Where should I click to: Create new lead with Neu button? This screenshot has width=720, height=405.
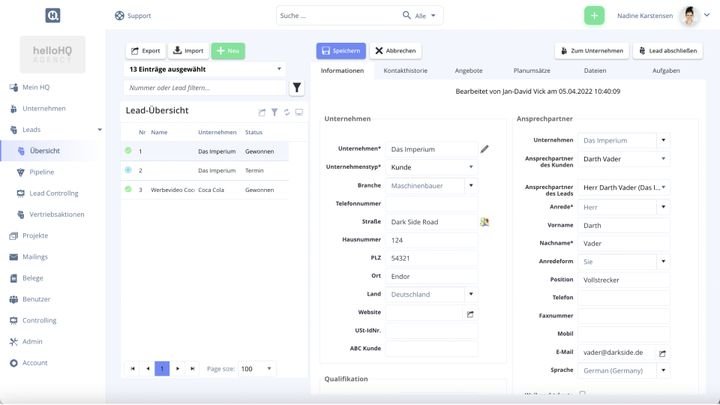tap(228, 51)
